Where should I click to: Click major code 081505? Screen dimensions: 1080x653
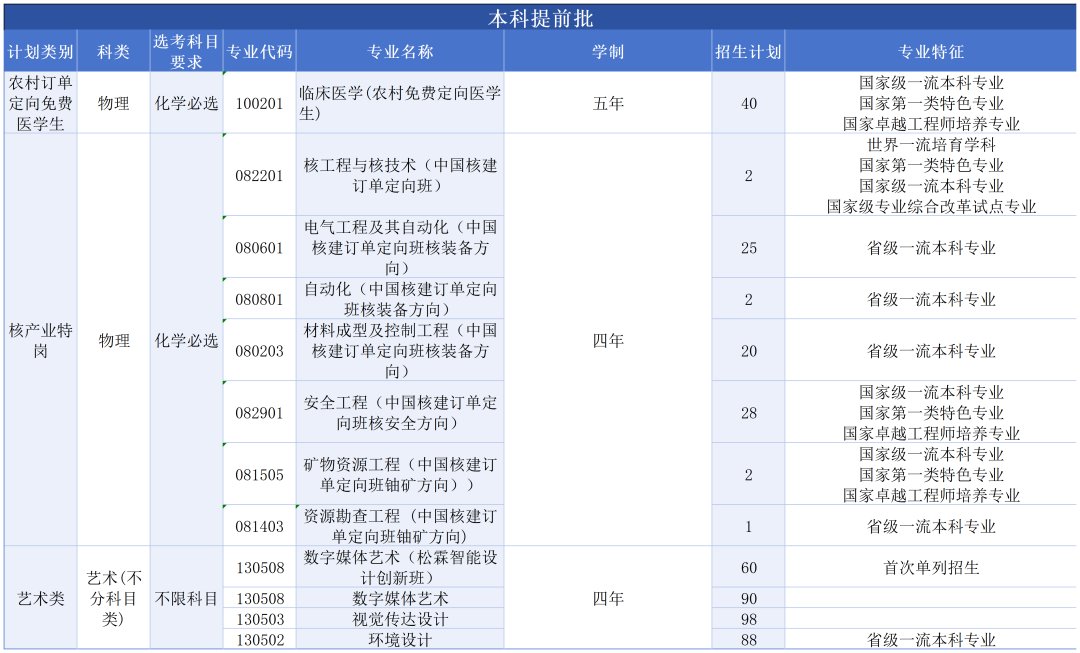260,475
